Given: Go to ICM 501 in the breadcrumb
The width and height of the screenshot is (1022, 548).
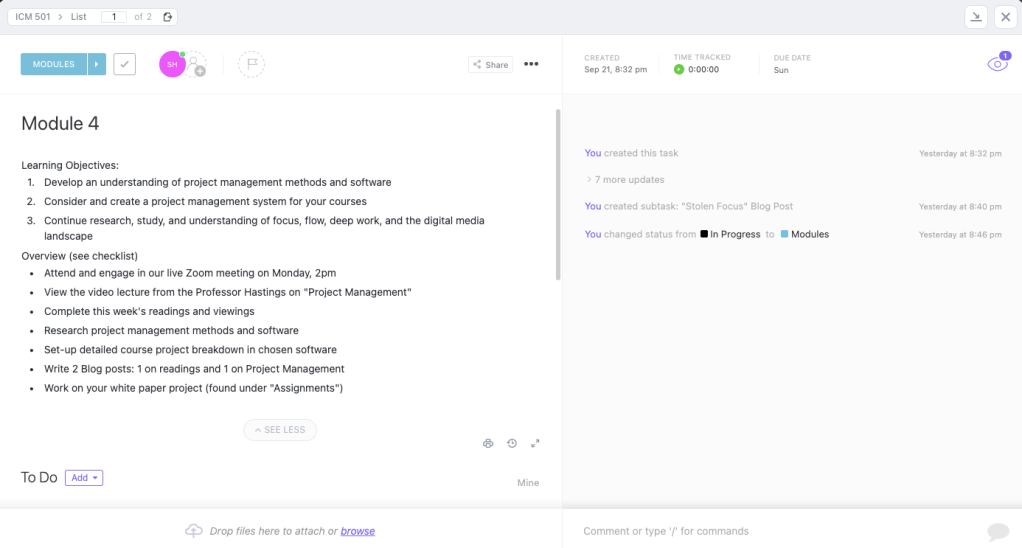Looking at the screenshot, I should pyautogui.click(x=33, y=17).
